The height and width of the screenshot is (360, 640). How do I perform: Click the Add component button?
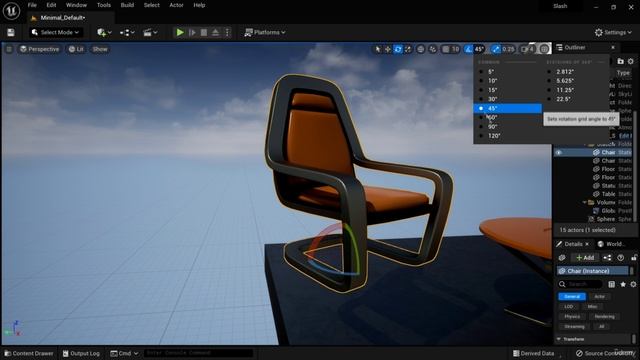(x=585, y=258)
